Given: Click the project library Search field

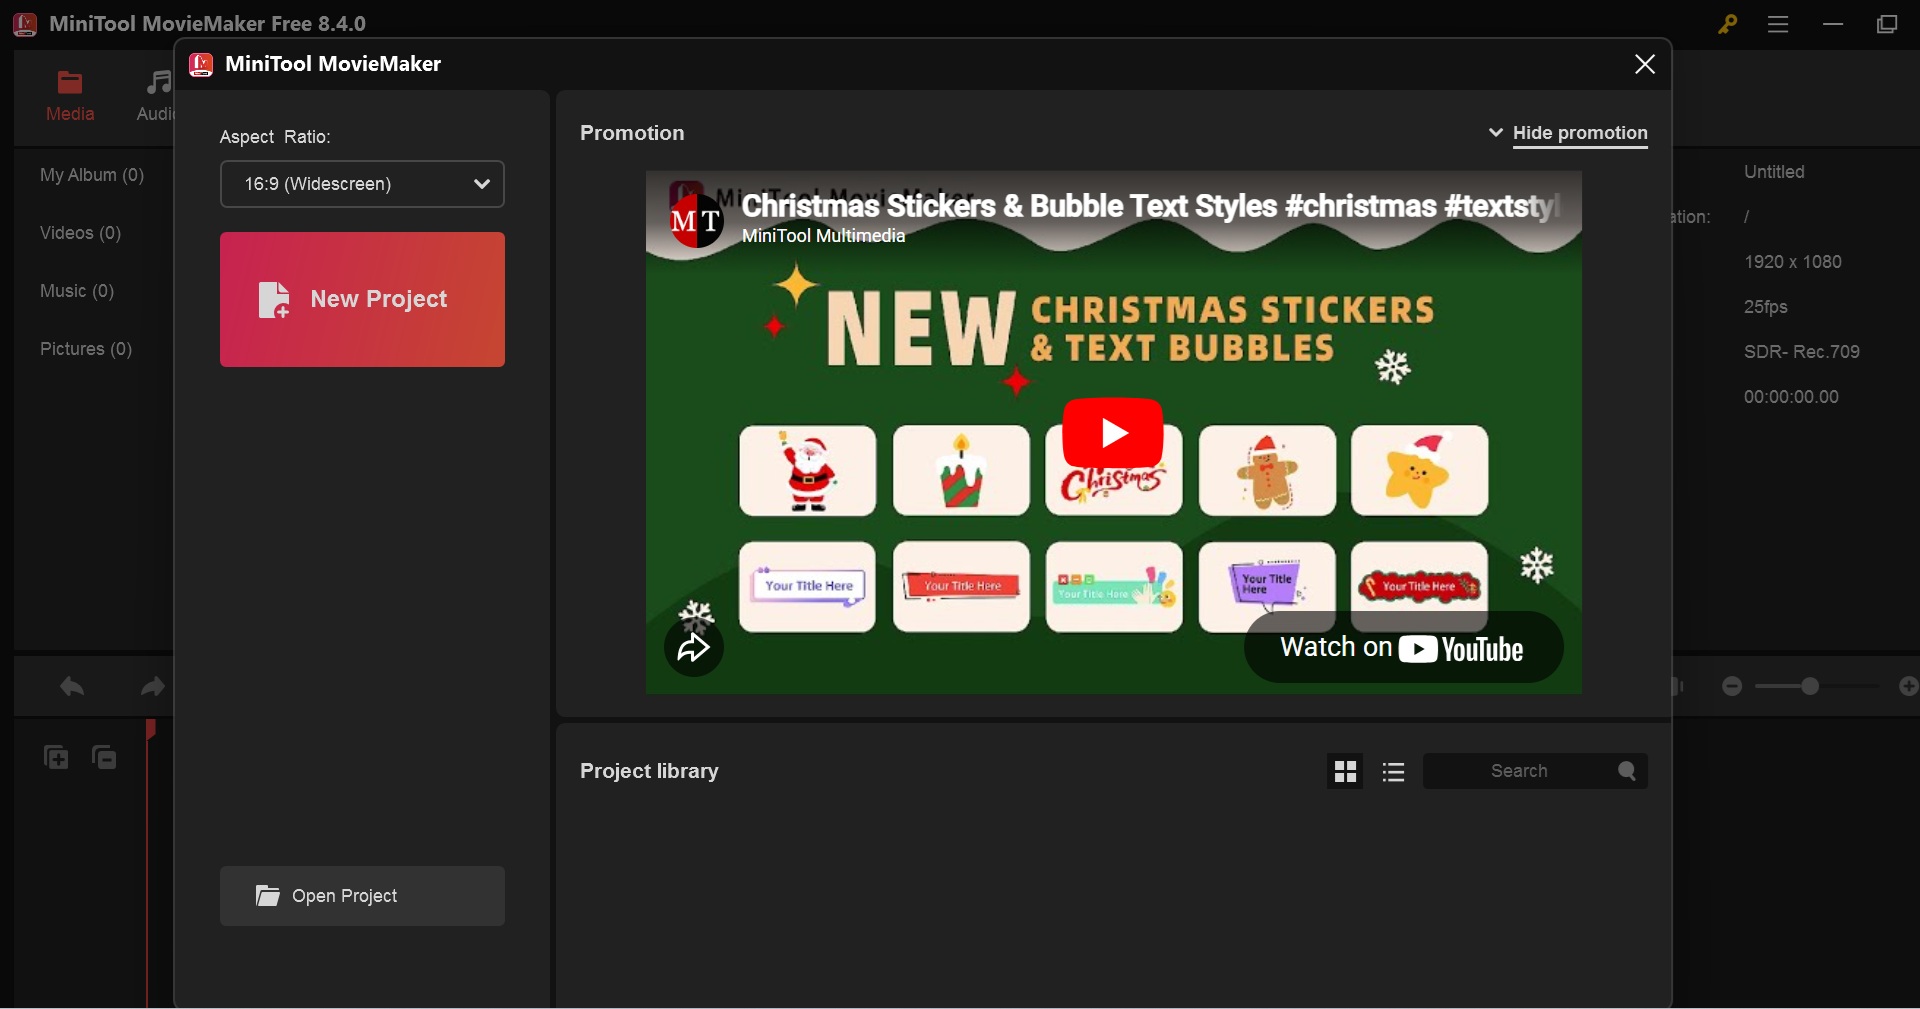Looking at the screenshot, I should click(1518, 772).
